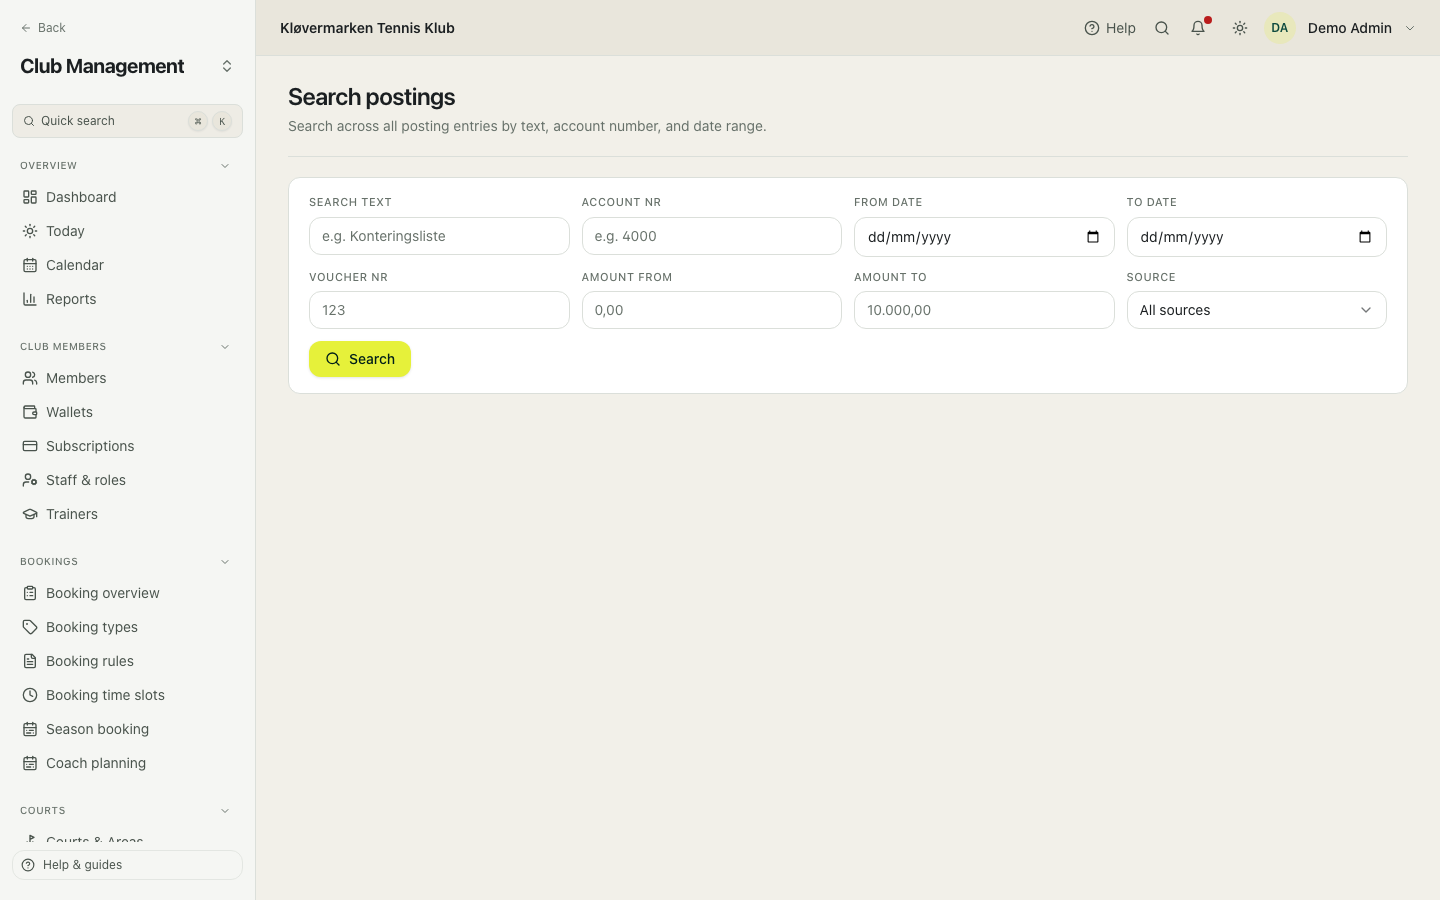Screen dimensions: 1440x900
Task: Open Reports from the sidebar
Action: [127, 299]
